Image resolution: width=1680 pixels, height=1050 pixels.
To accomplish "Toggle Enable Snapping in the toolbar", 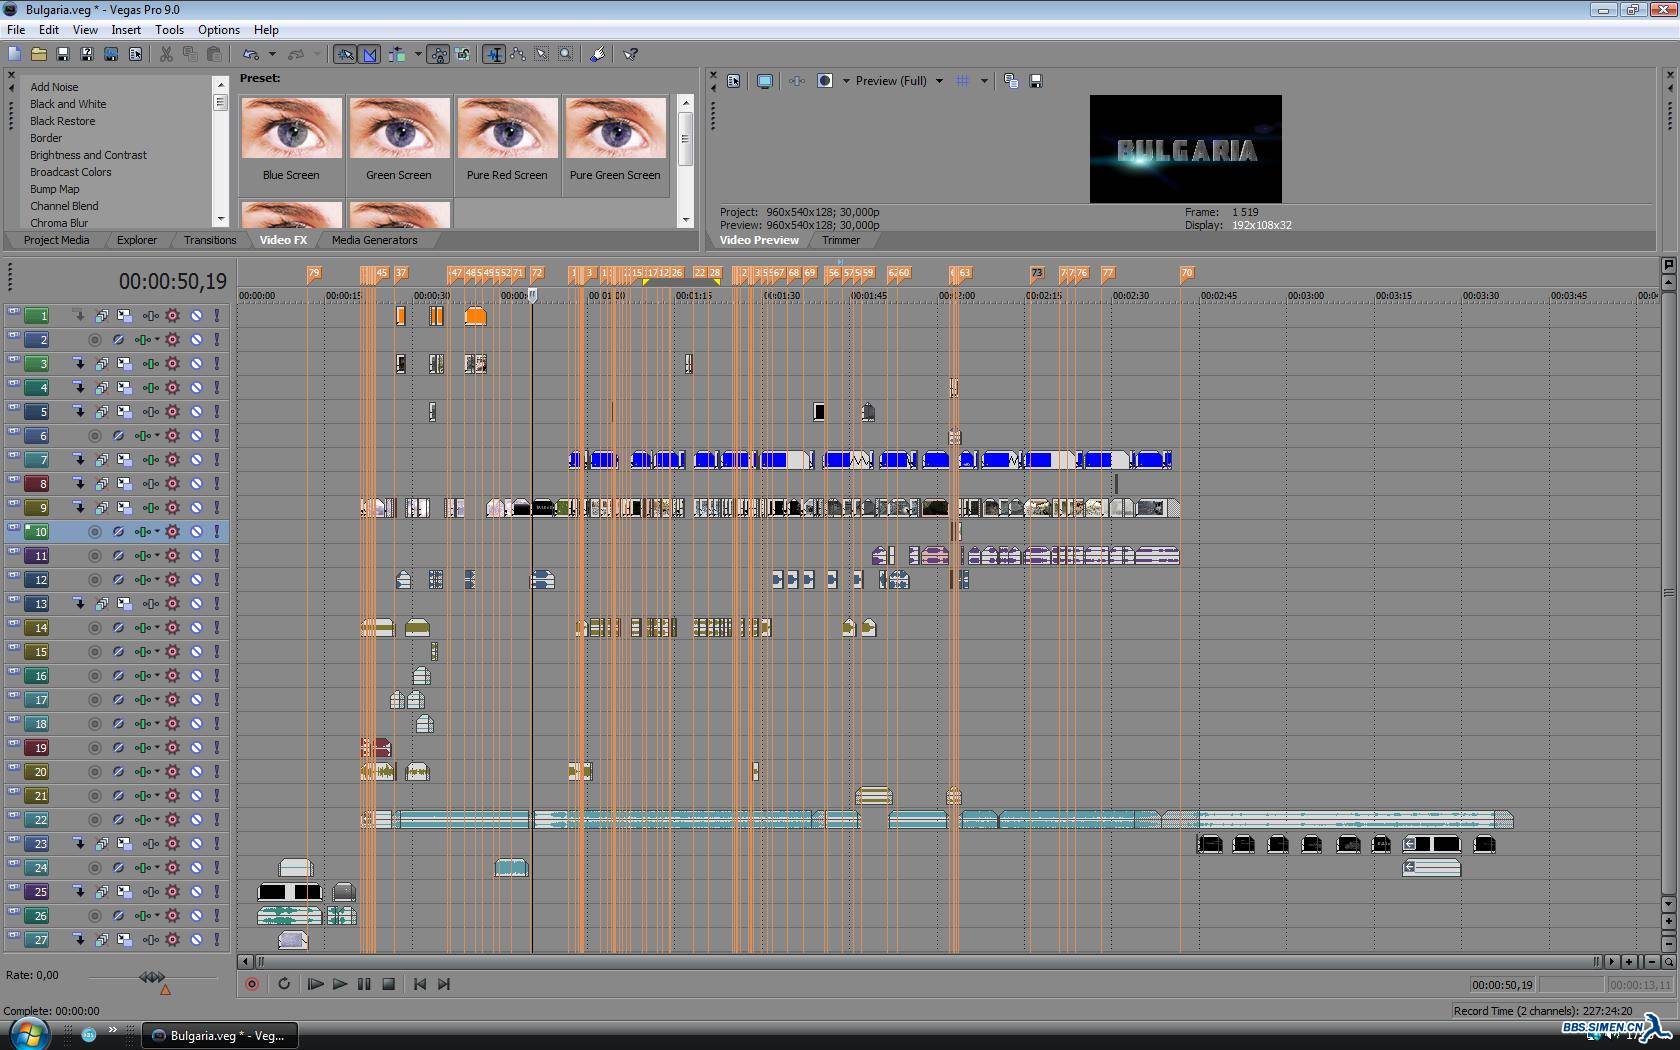I will pyautogui.click(x=345, y=54).
